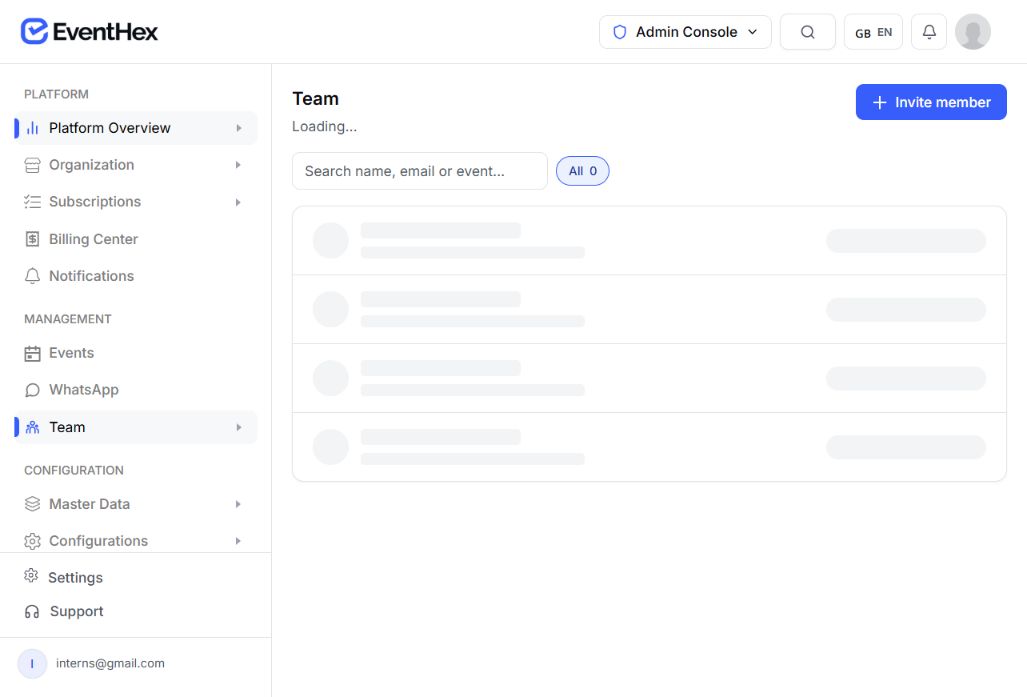Expand the Master Data submenu arrow
The height and width of the screenshot is (697, 1027).
pos(238,504)
